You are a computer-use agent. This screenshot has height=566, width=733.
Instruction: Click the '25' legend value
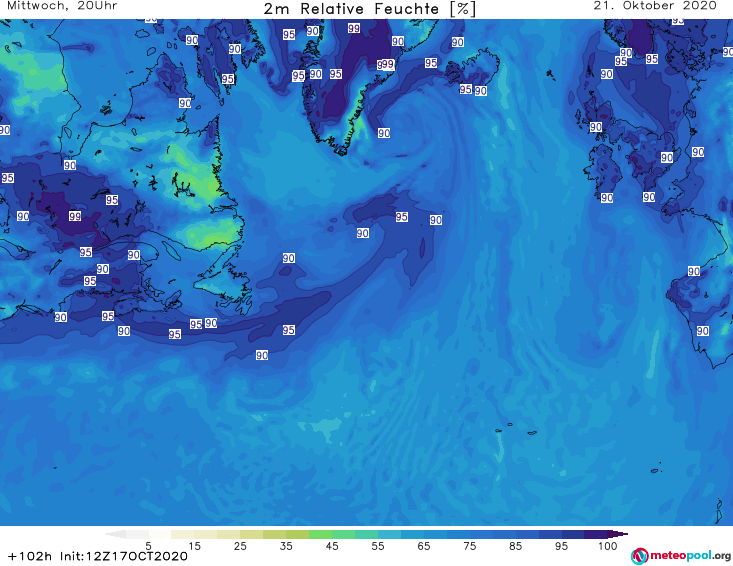click(240, 546)
